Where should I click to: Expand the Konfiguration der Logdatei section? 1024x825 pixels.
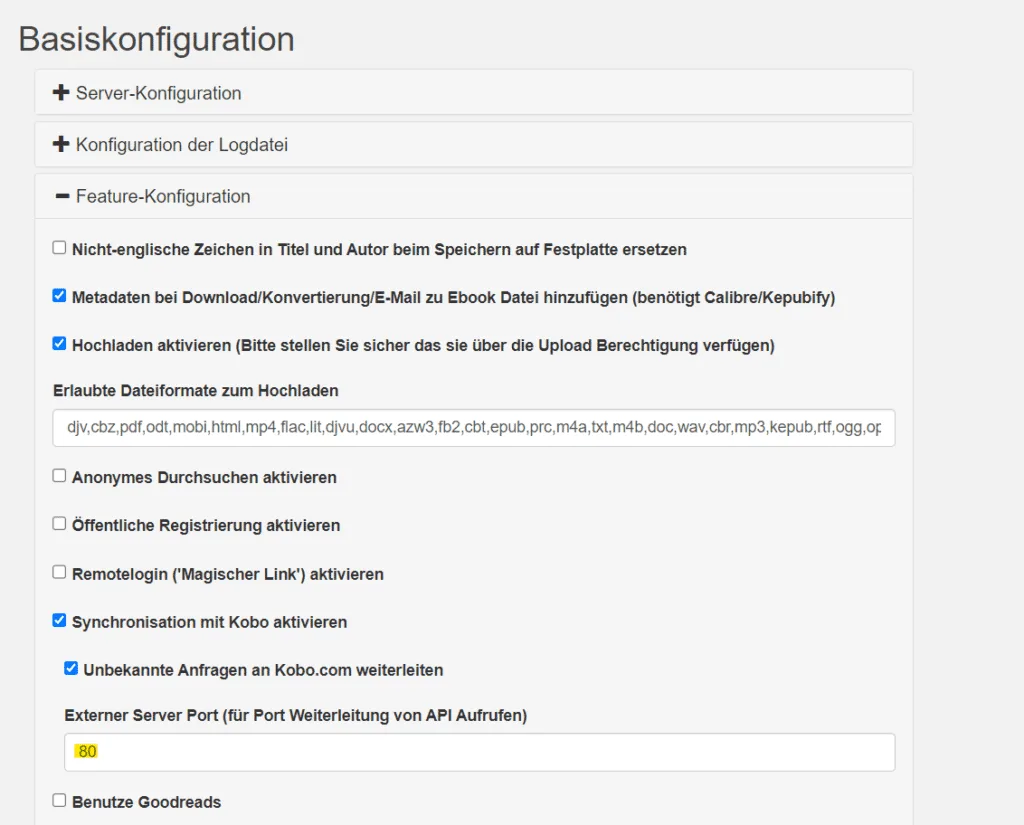[473, 144]
